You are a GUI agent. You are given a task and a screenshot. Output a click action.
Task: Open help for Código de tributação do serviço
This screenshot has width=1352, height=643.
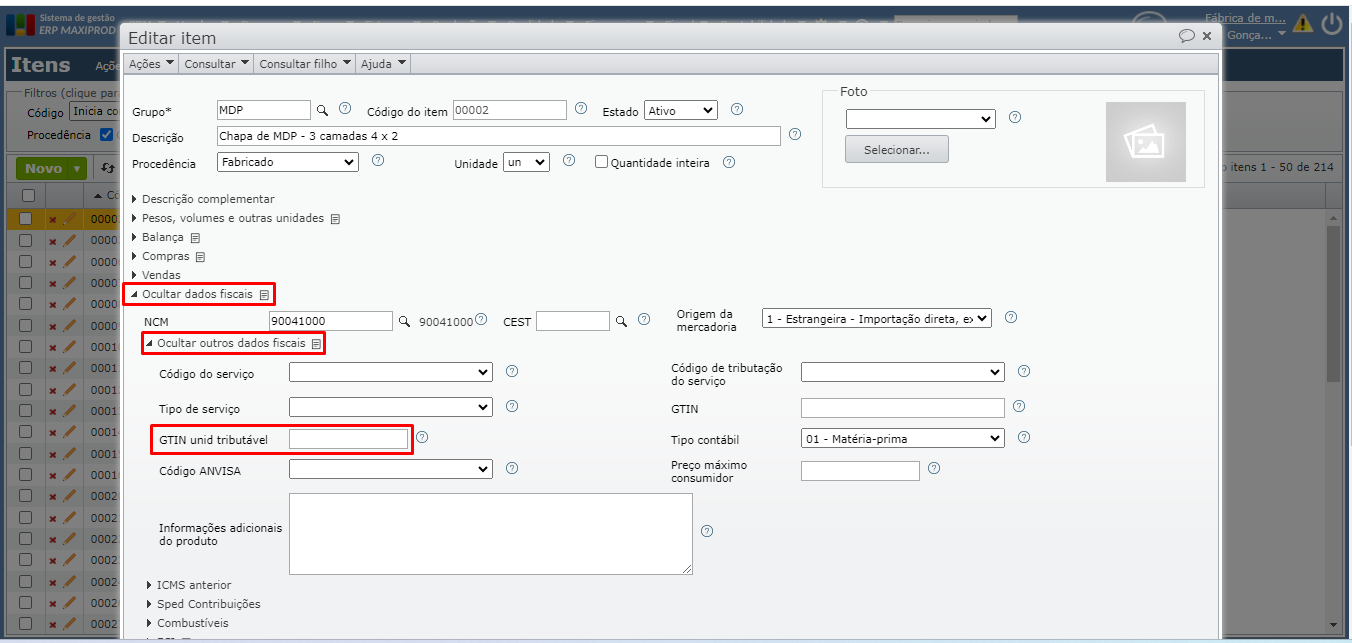[1024, 371]
